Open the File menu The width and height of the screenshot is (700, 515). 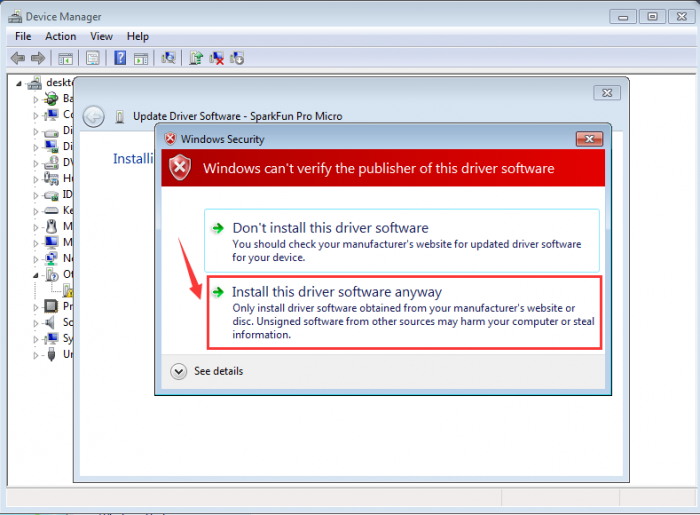pyautogui.click(x=23, y=36)
